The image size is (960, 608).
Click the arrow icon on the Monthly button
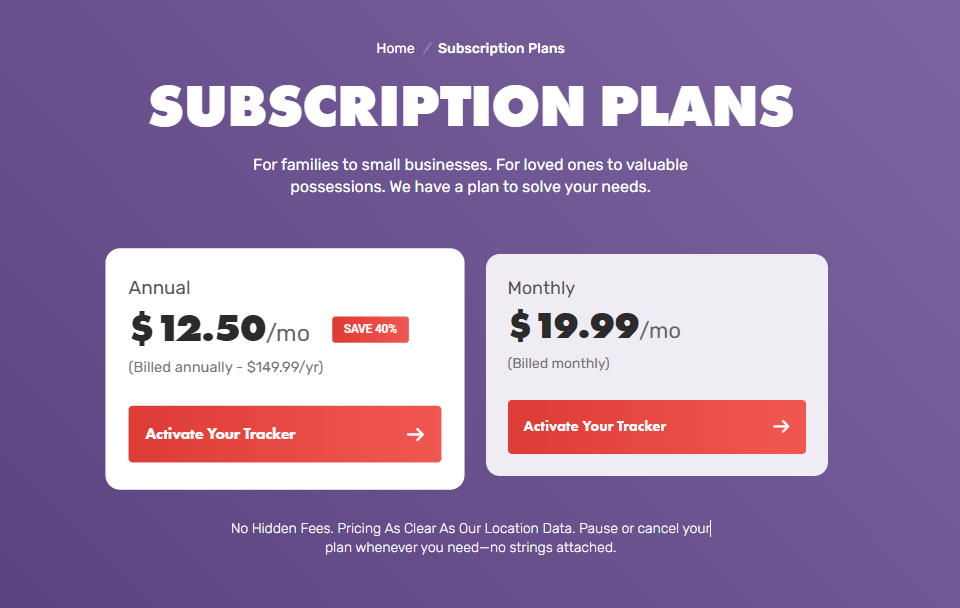[780, 427]
